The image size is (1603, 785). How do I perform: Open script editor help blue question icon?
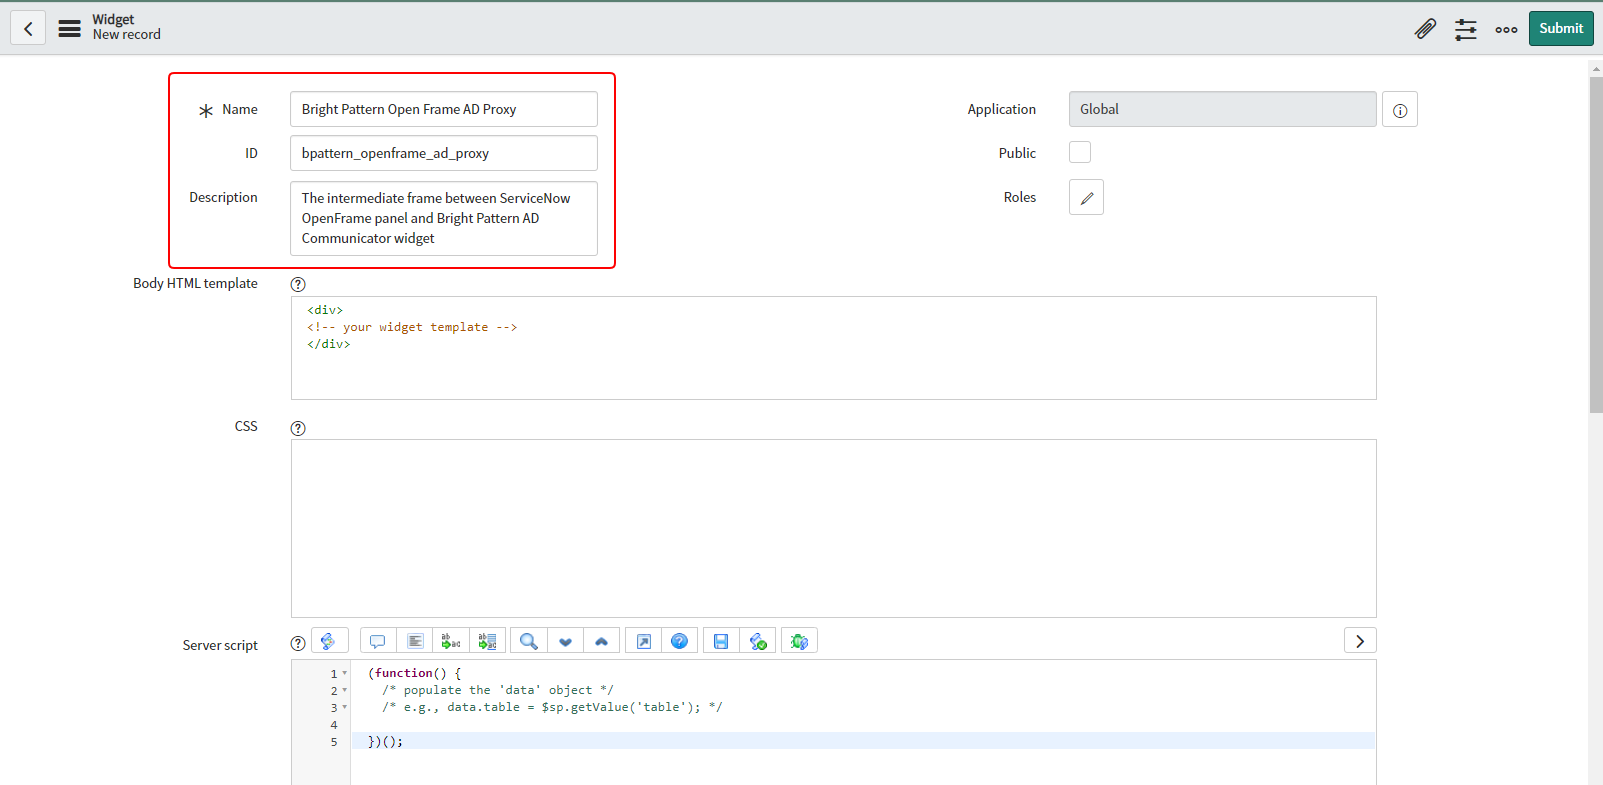(x=679, y=641)
